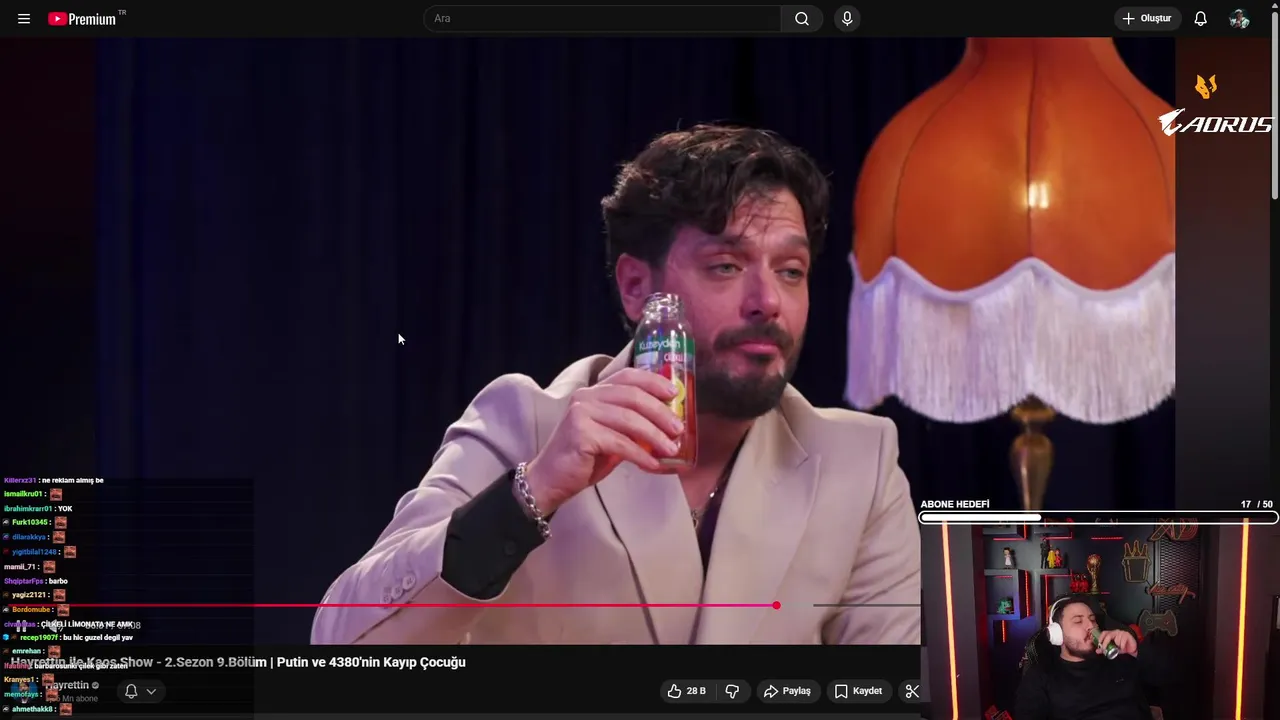The width and height of the screenshot is (1280, 720).
Task: Pause the video via pause control
Action: pos(20,626)
